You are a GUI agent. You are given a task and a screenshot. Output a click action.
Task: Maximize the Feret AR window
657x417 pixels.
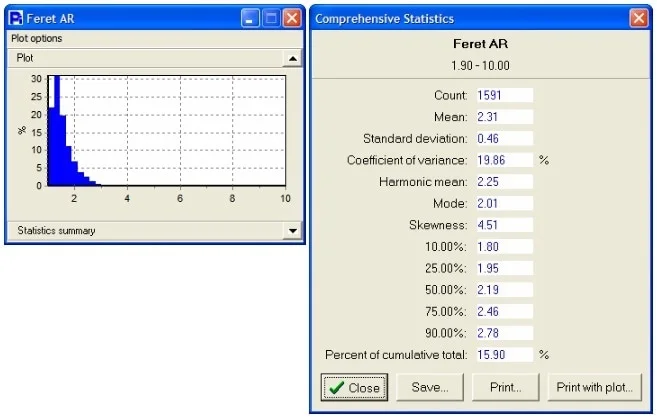click(x=270, y=18)
